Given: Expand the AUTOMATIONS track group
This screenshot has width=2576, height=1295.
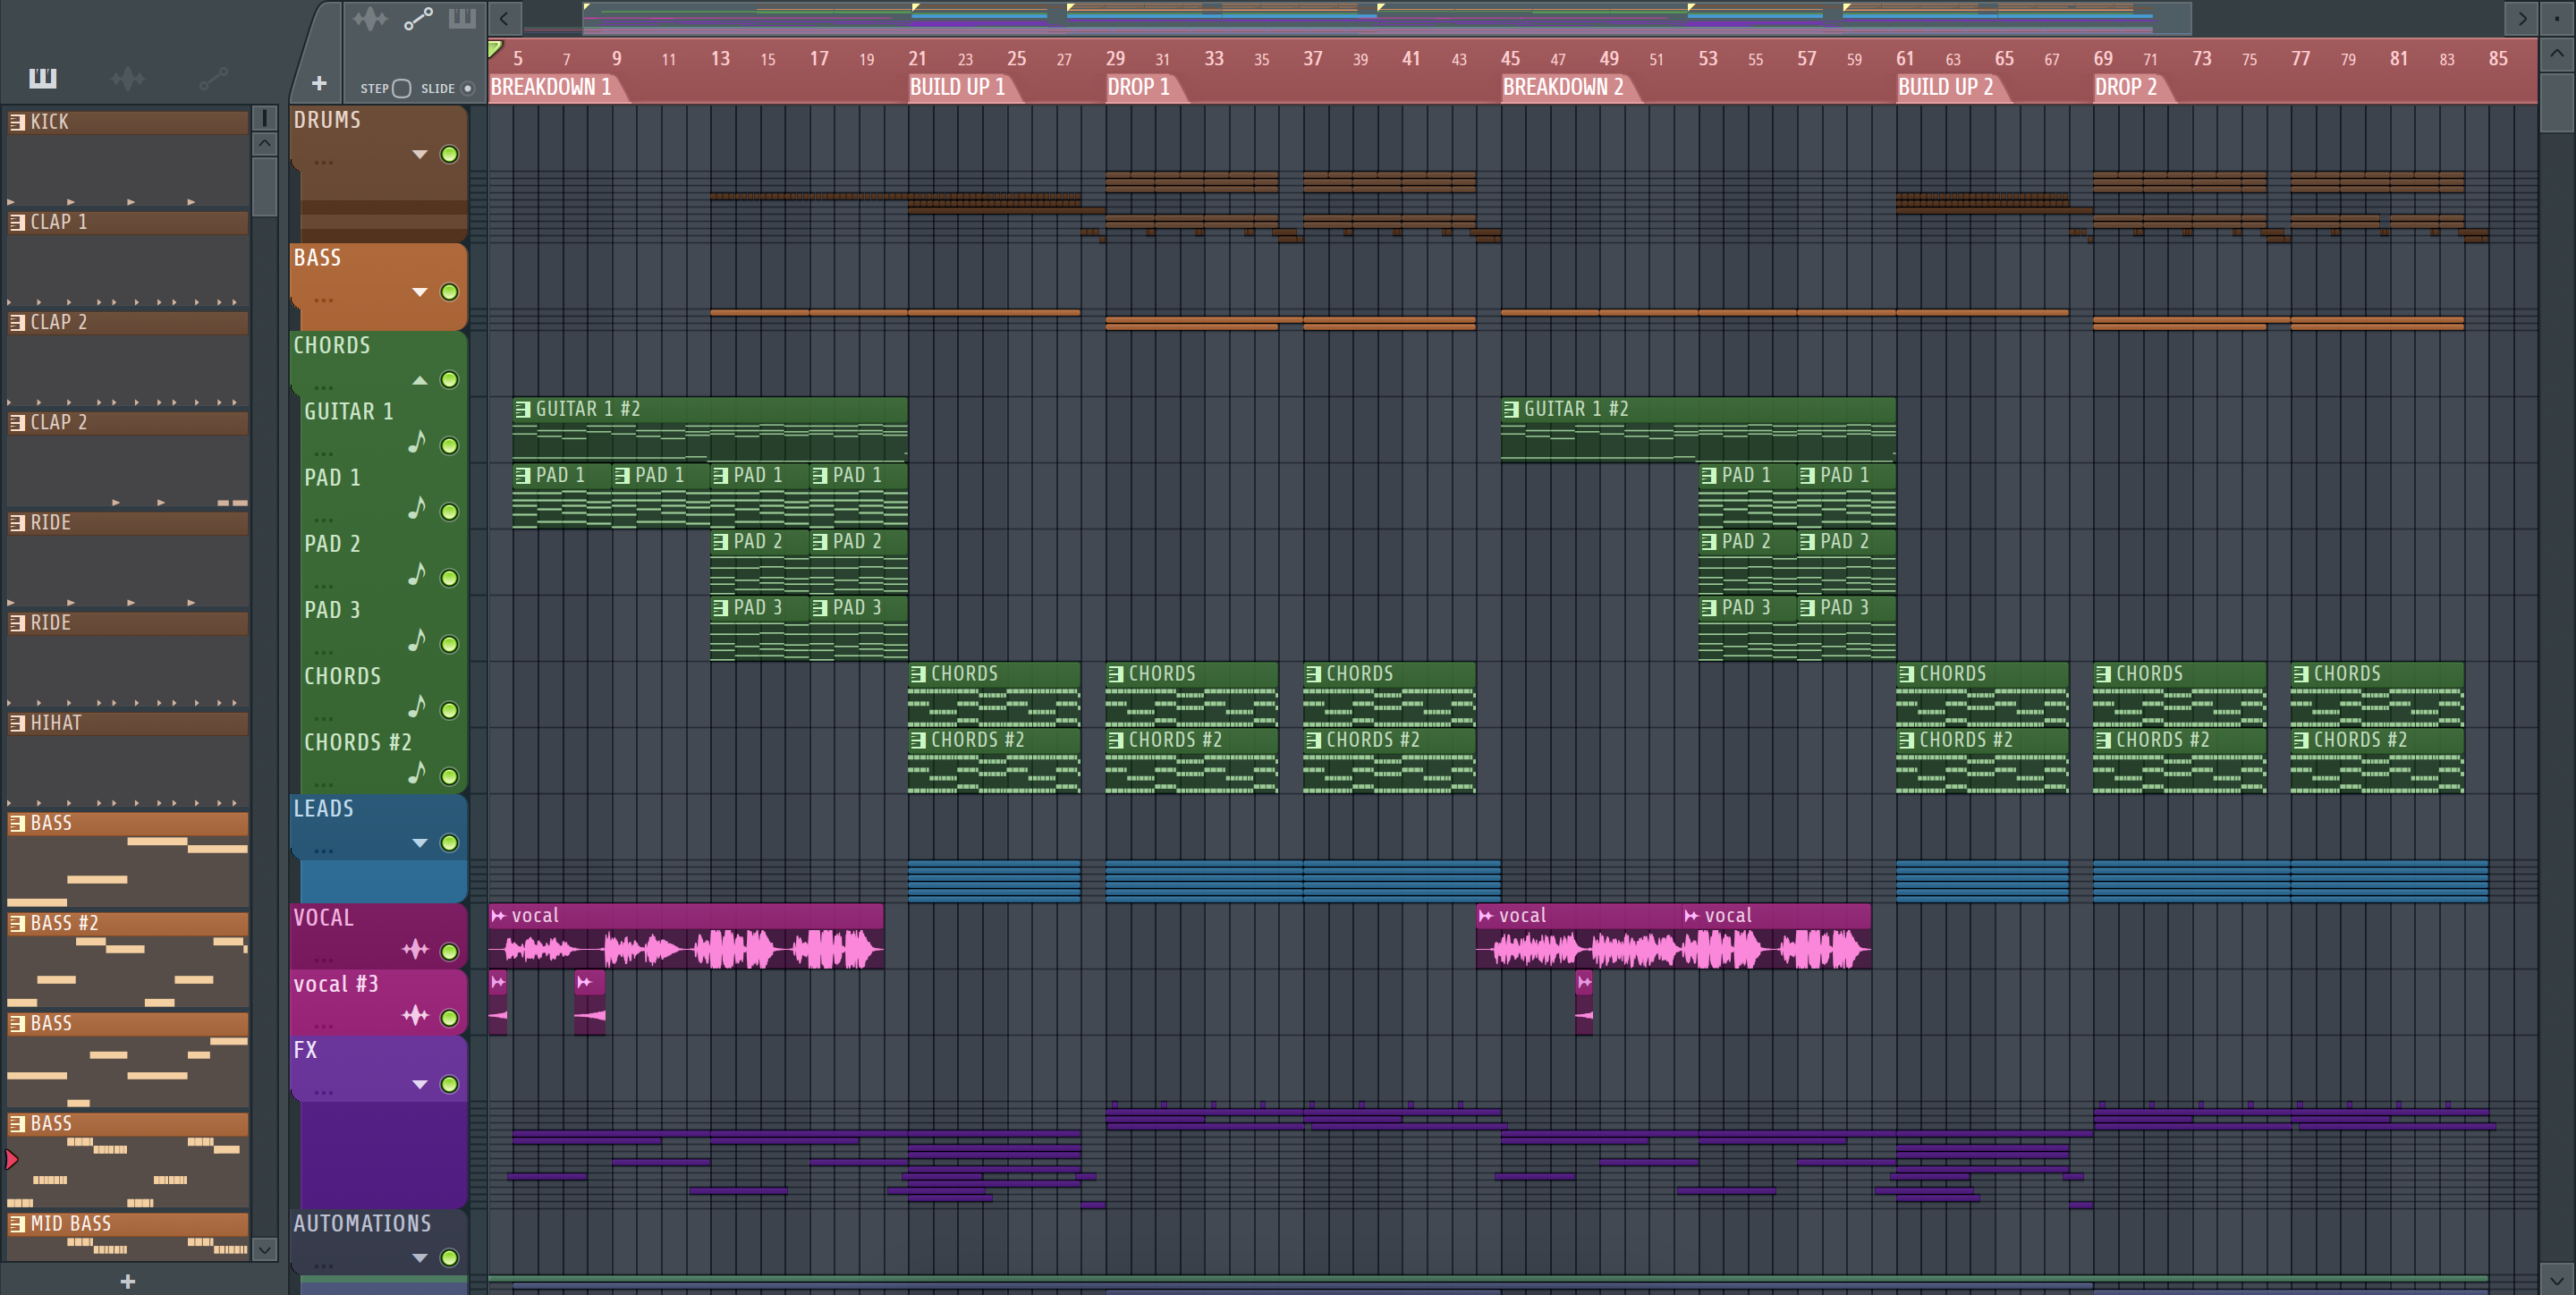Looking at the screenshot, I should [420, 1258].
